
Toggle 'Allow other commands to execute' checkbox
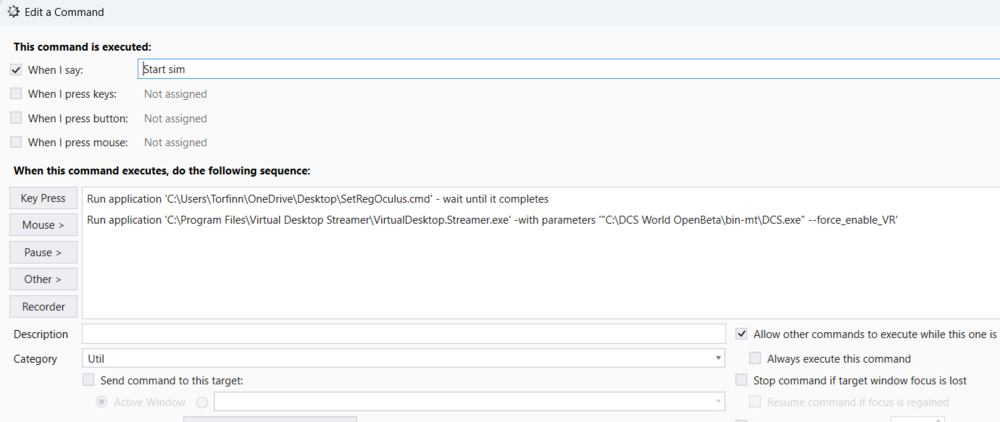click(741, 334)
